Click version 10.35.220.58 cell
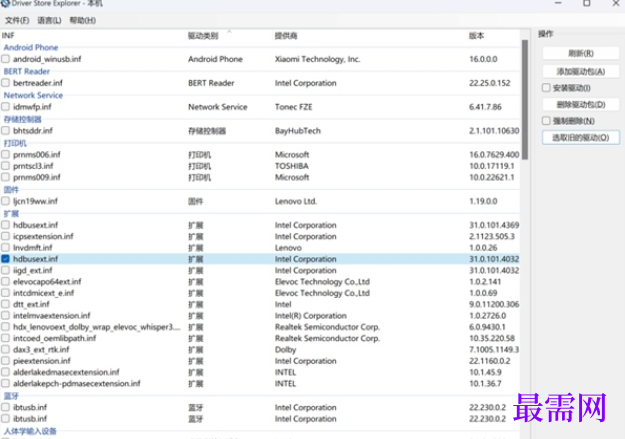 [492, 338]
